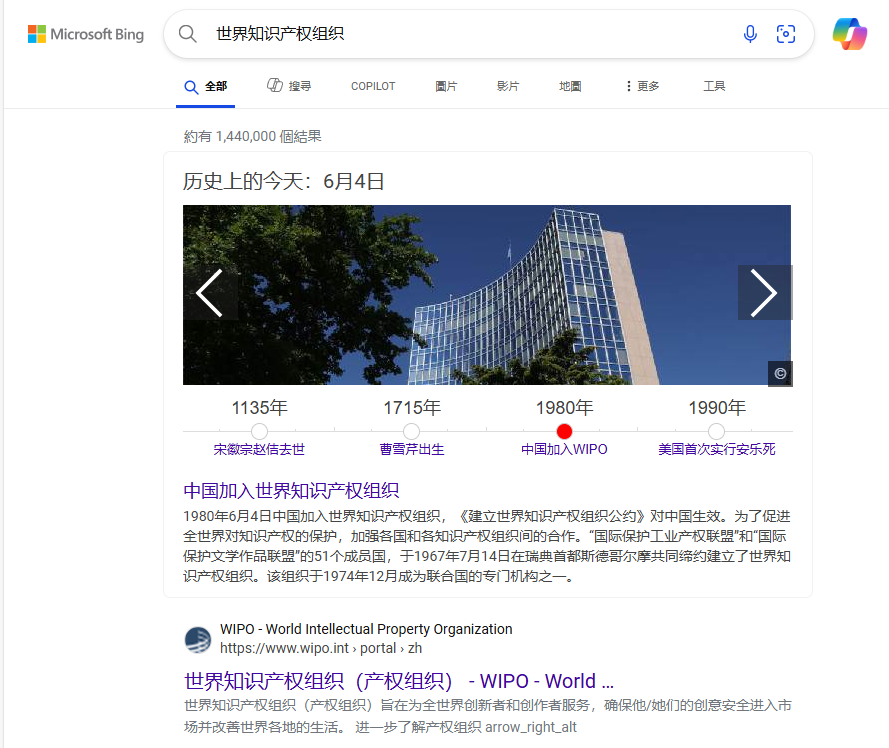The image size is (889, 748).
Task: Open the 世界知识产权组织 (产权组织) - WIPO result
Action: point(399,681)
